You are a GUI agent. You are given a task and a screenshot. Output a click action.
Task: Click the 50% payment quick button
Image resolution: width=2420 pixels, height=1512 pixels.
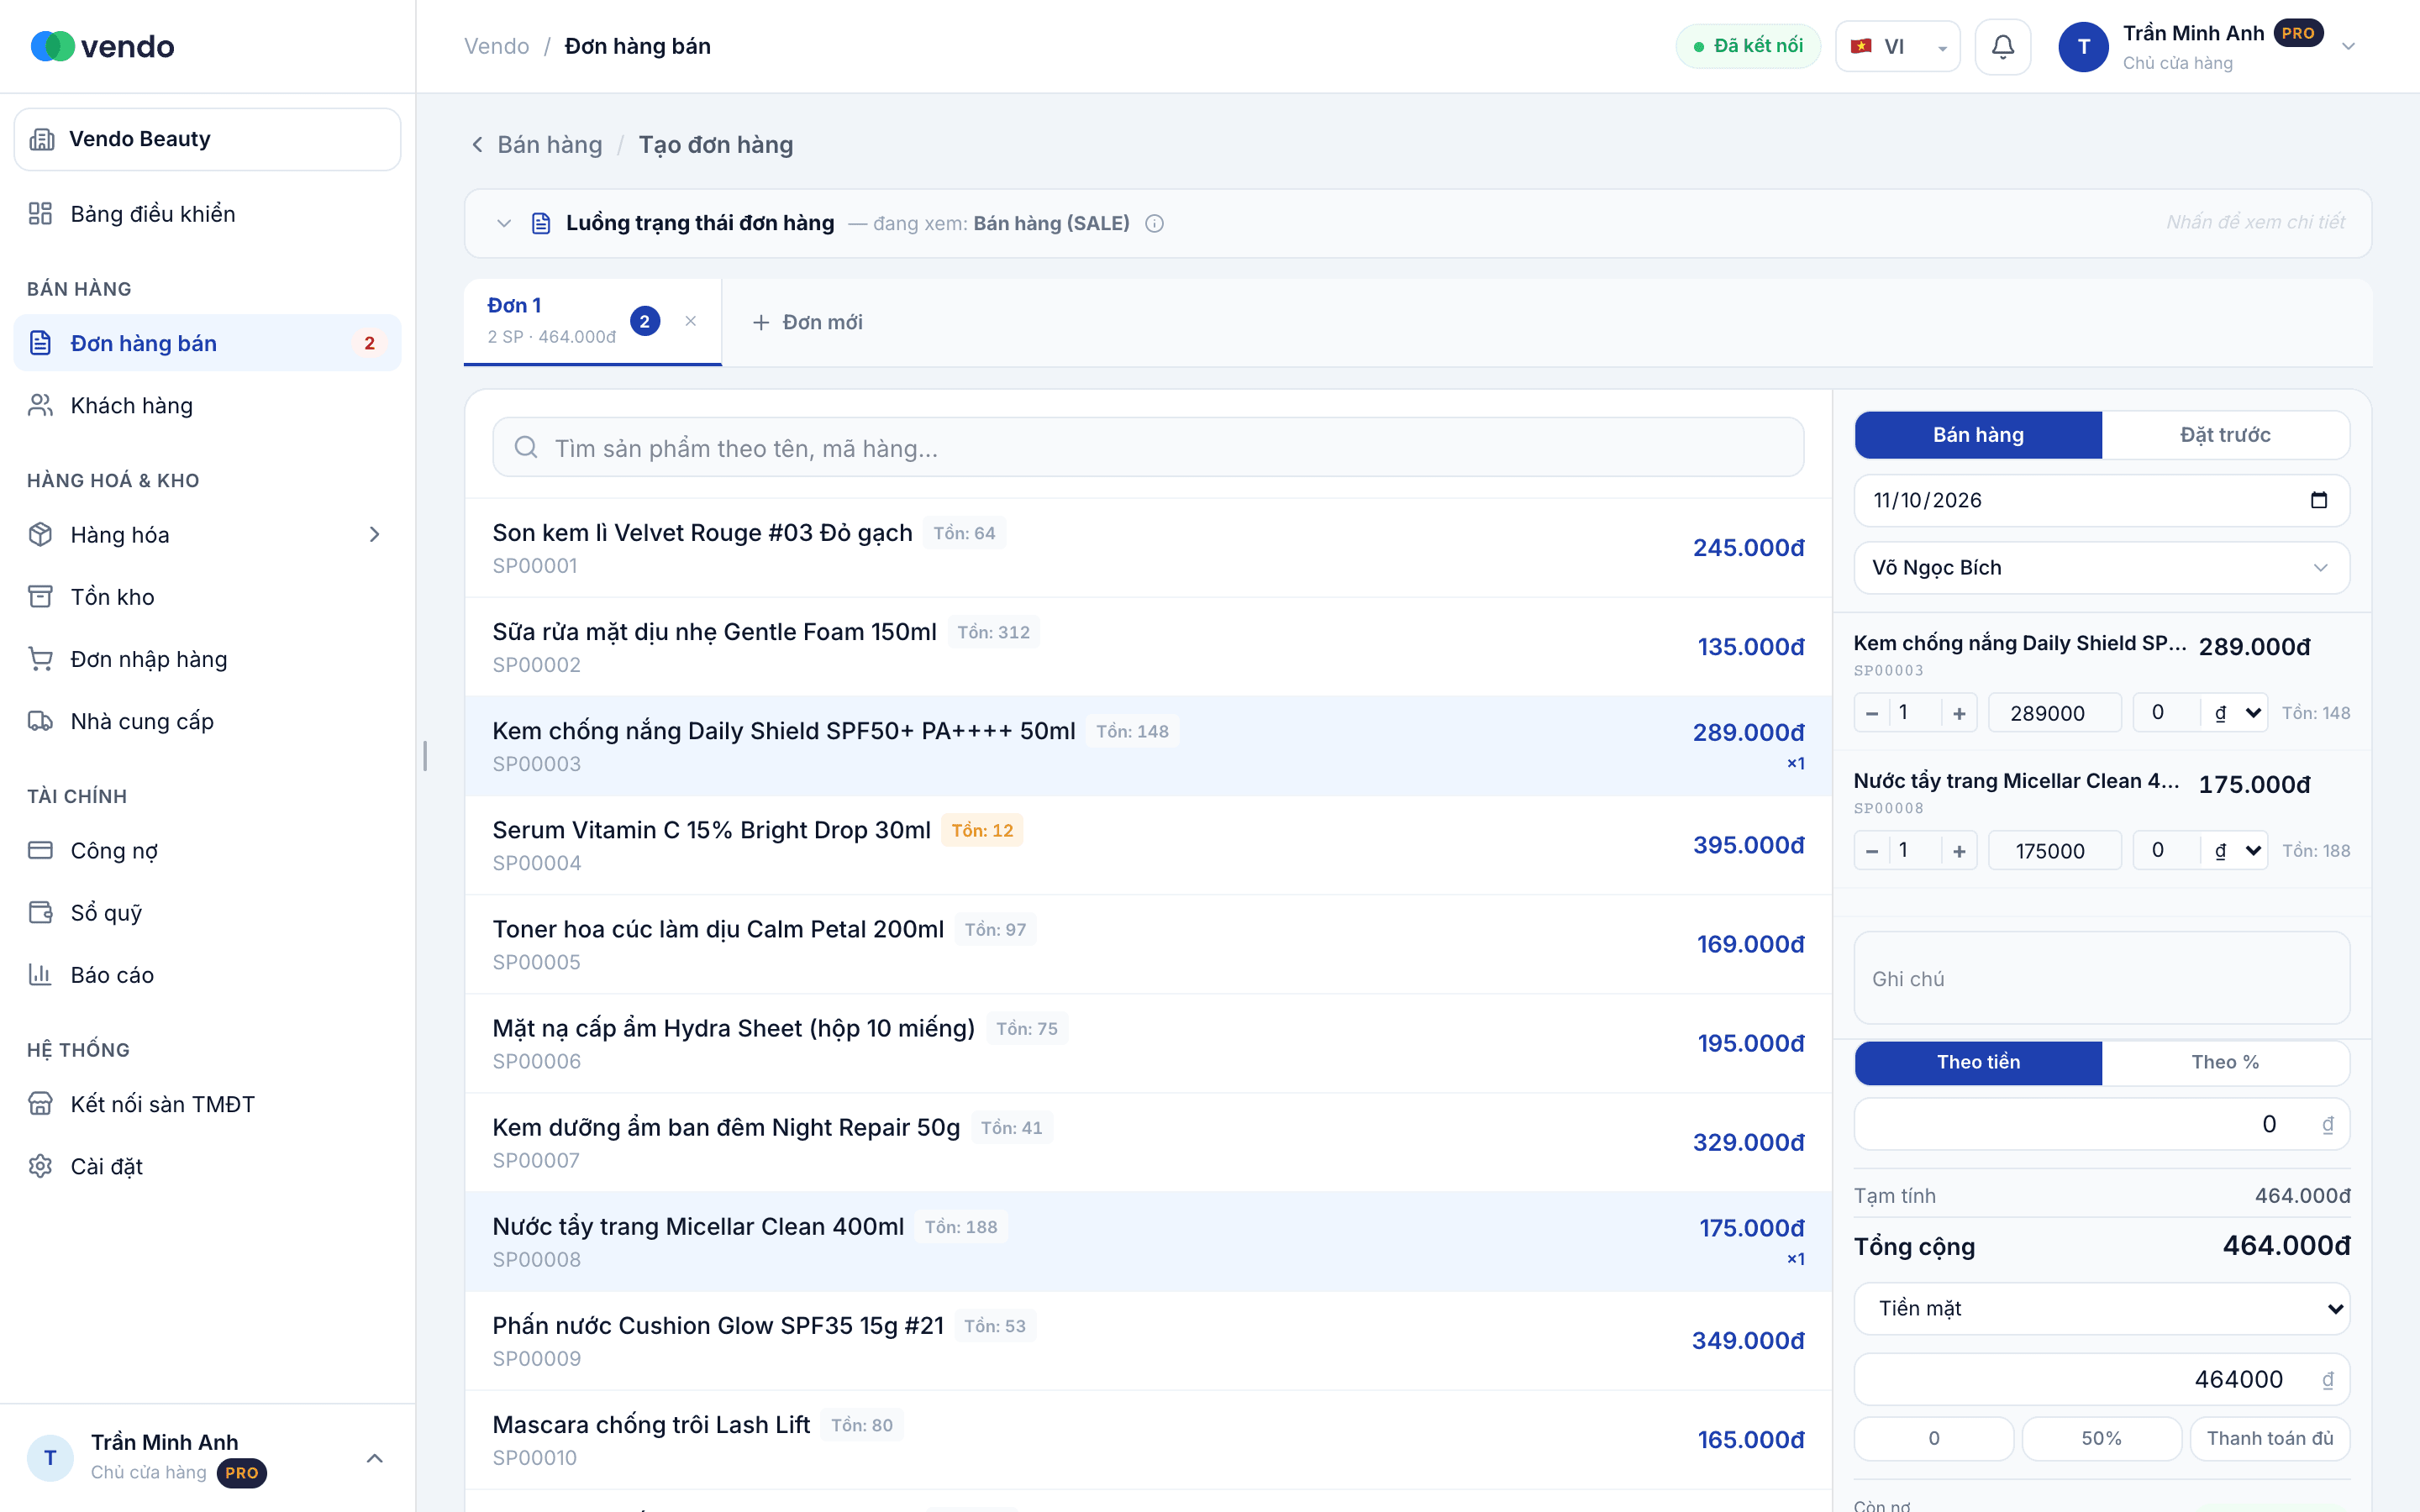(x=2101, y=1438)
